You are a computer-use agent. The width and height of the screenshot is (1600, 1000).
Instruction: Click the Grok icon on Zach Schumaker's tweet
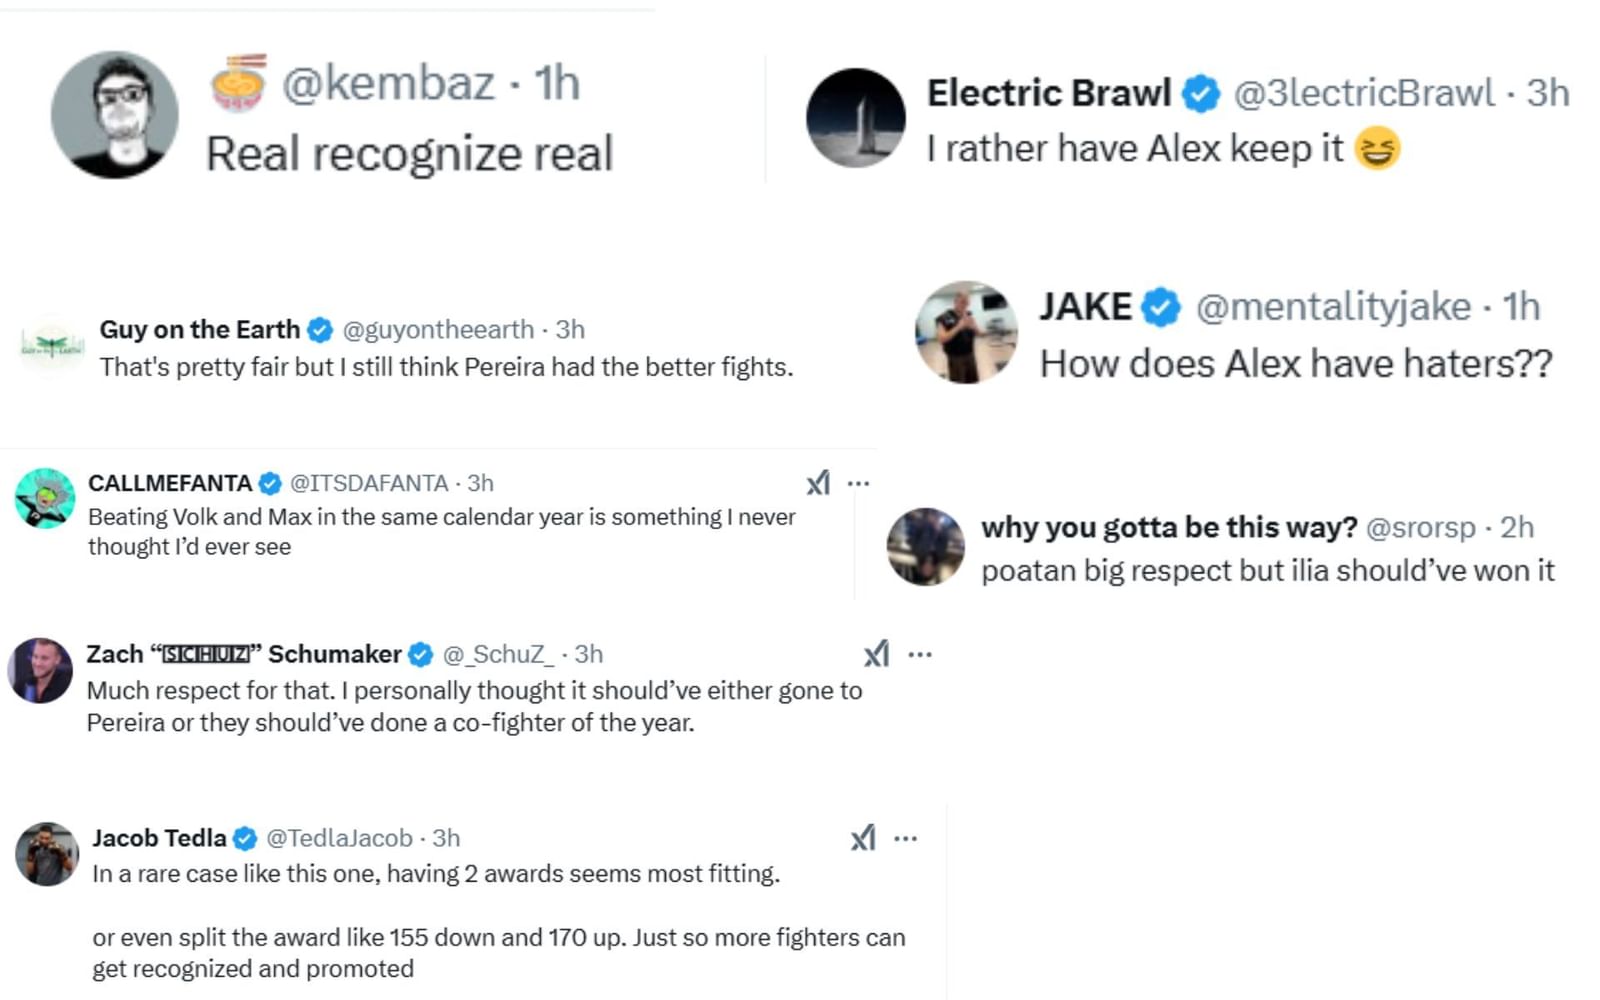[x=878, y=655]
